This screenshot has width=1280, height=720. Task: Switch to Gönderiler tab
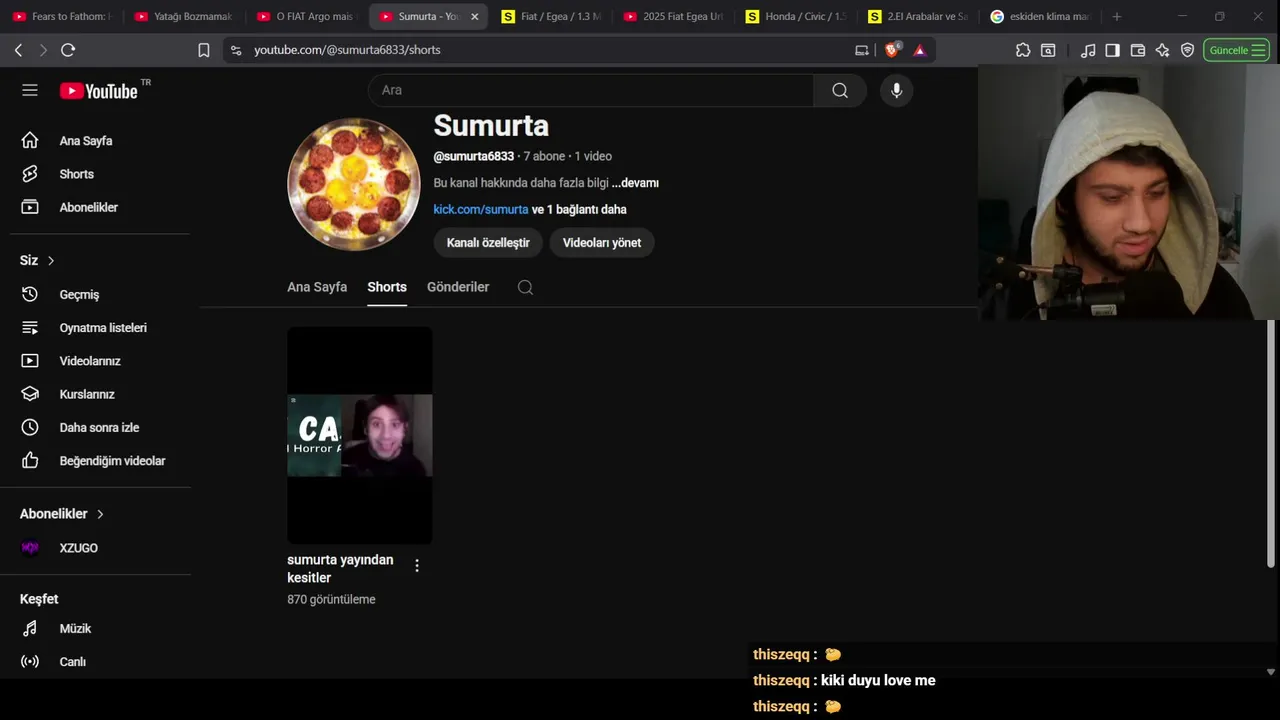[458, 287]
